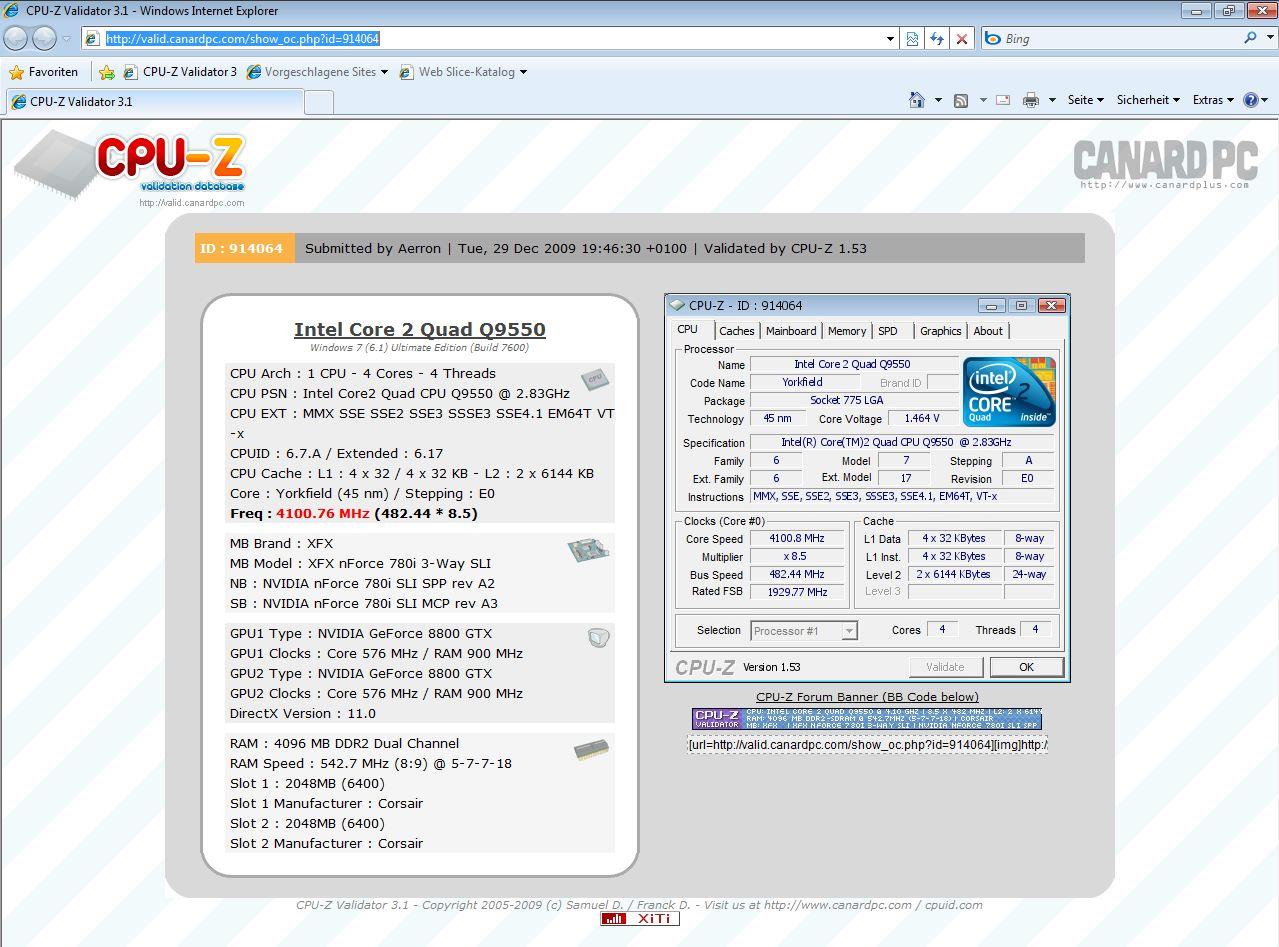
Task: Select the CPU-Z Validator 3.1 browser tab
Action: [x=154, y=102]
